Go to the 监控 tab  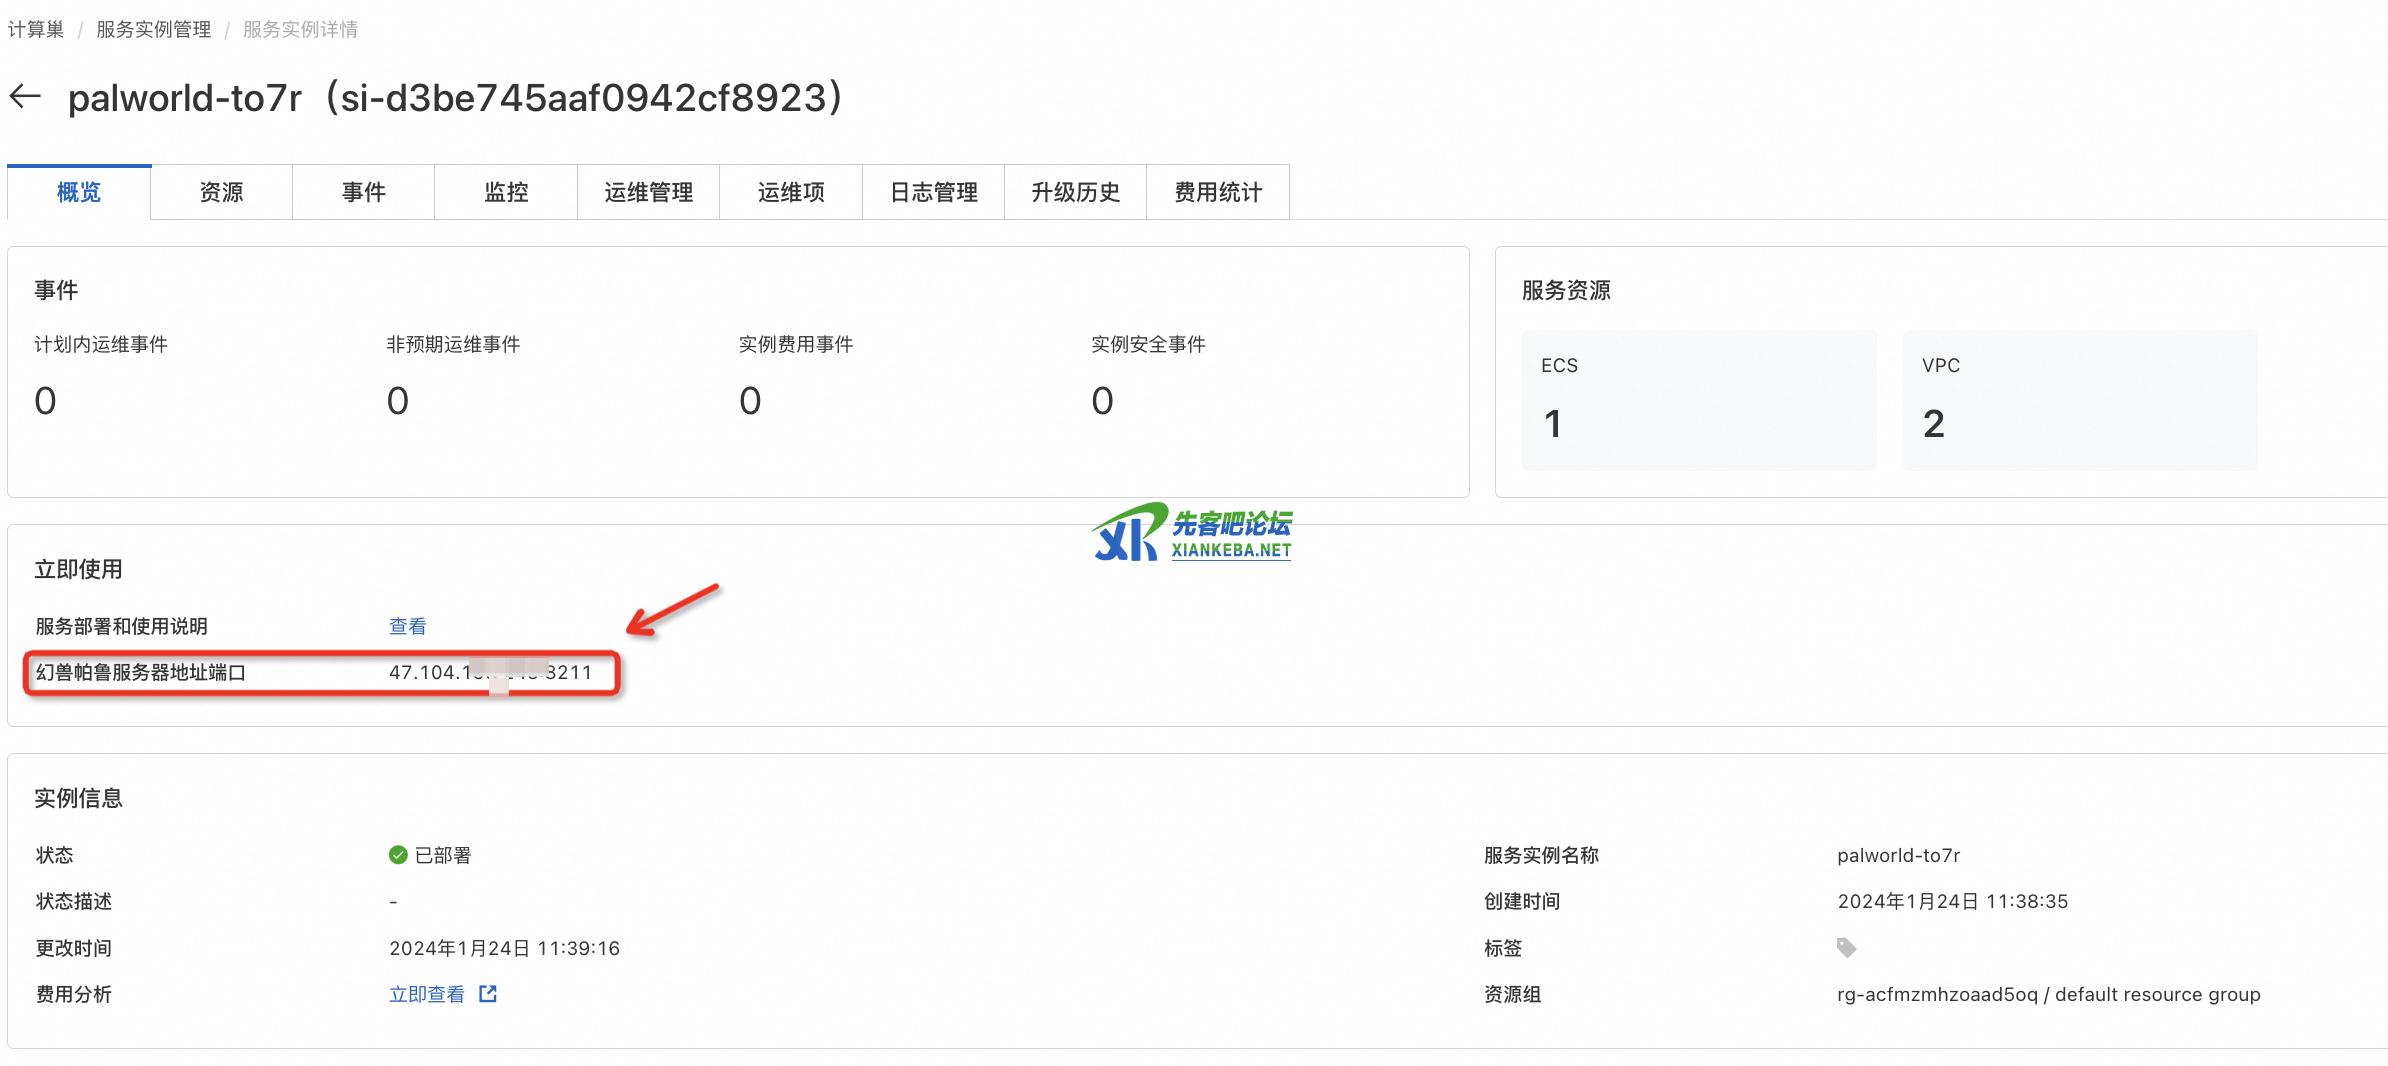click(x=506, y=192)
